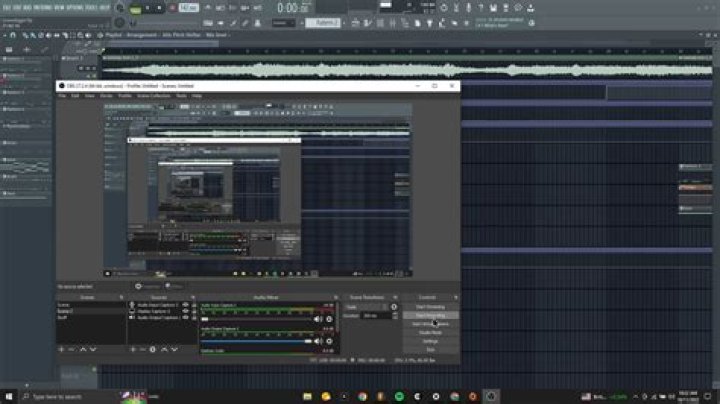Open the Edit menu in OBS
The image size is (720, 404).
pos(75,96)
